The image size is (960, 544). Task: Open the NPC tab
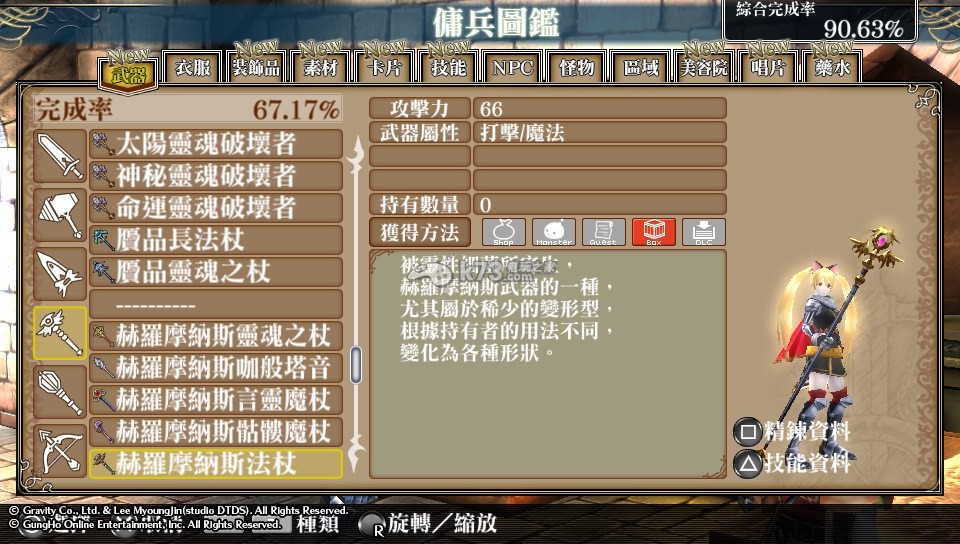click(x=512, y=67)
